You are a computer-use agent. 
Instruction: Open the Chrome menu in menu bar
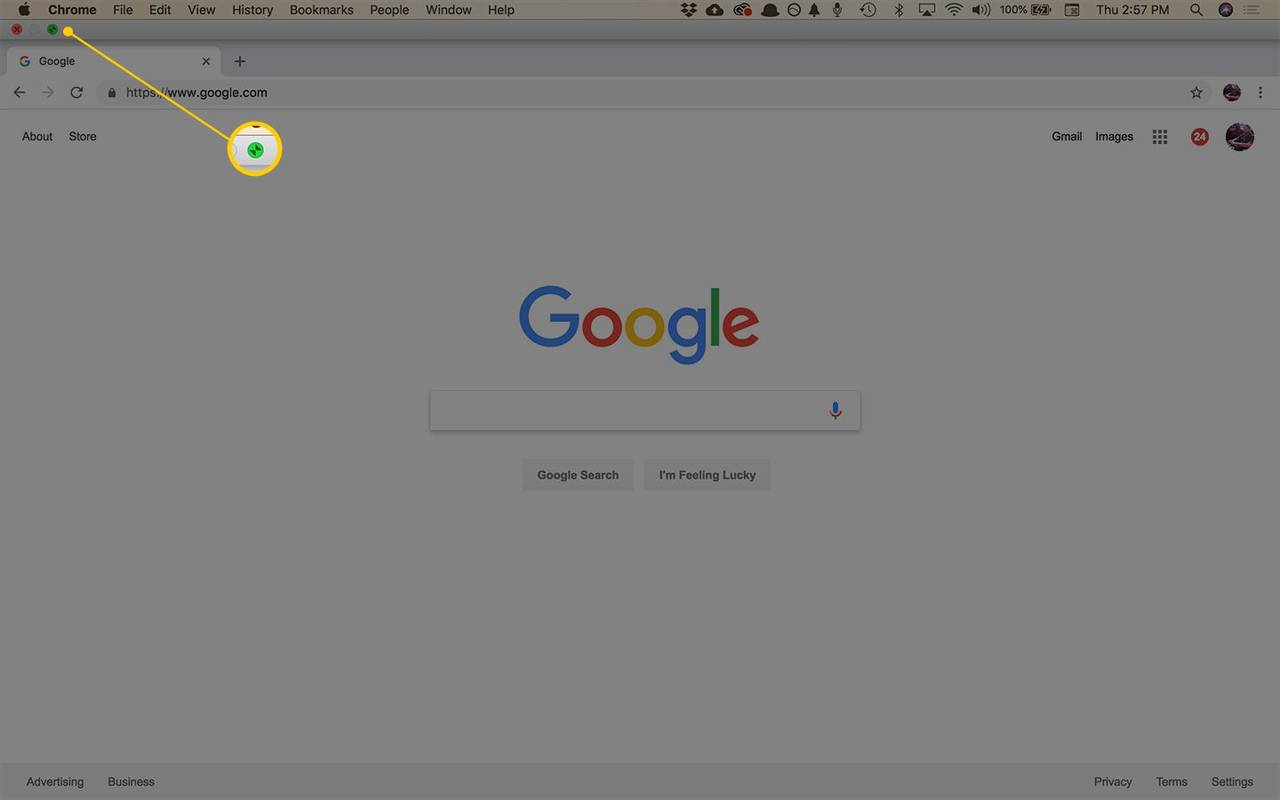(72, 10)
